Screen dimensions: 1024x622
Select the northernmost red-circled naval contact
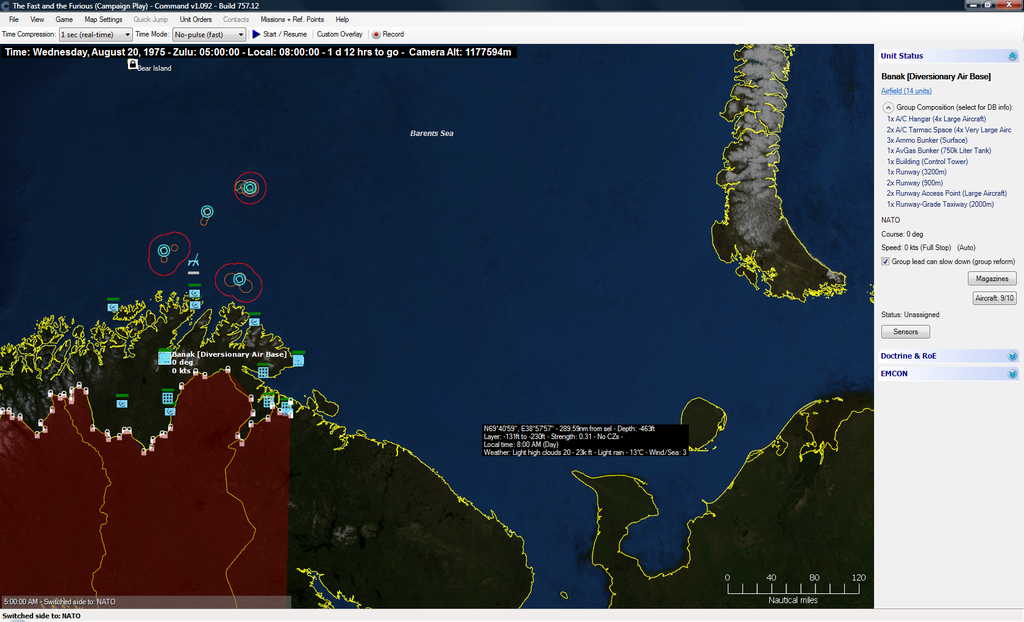249,186
